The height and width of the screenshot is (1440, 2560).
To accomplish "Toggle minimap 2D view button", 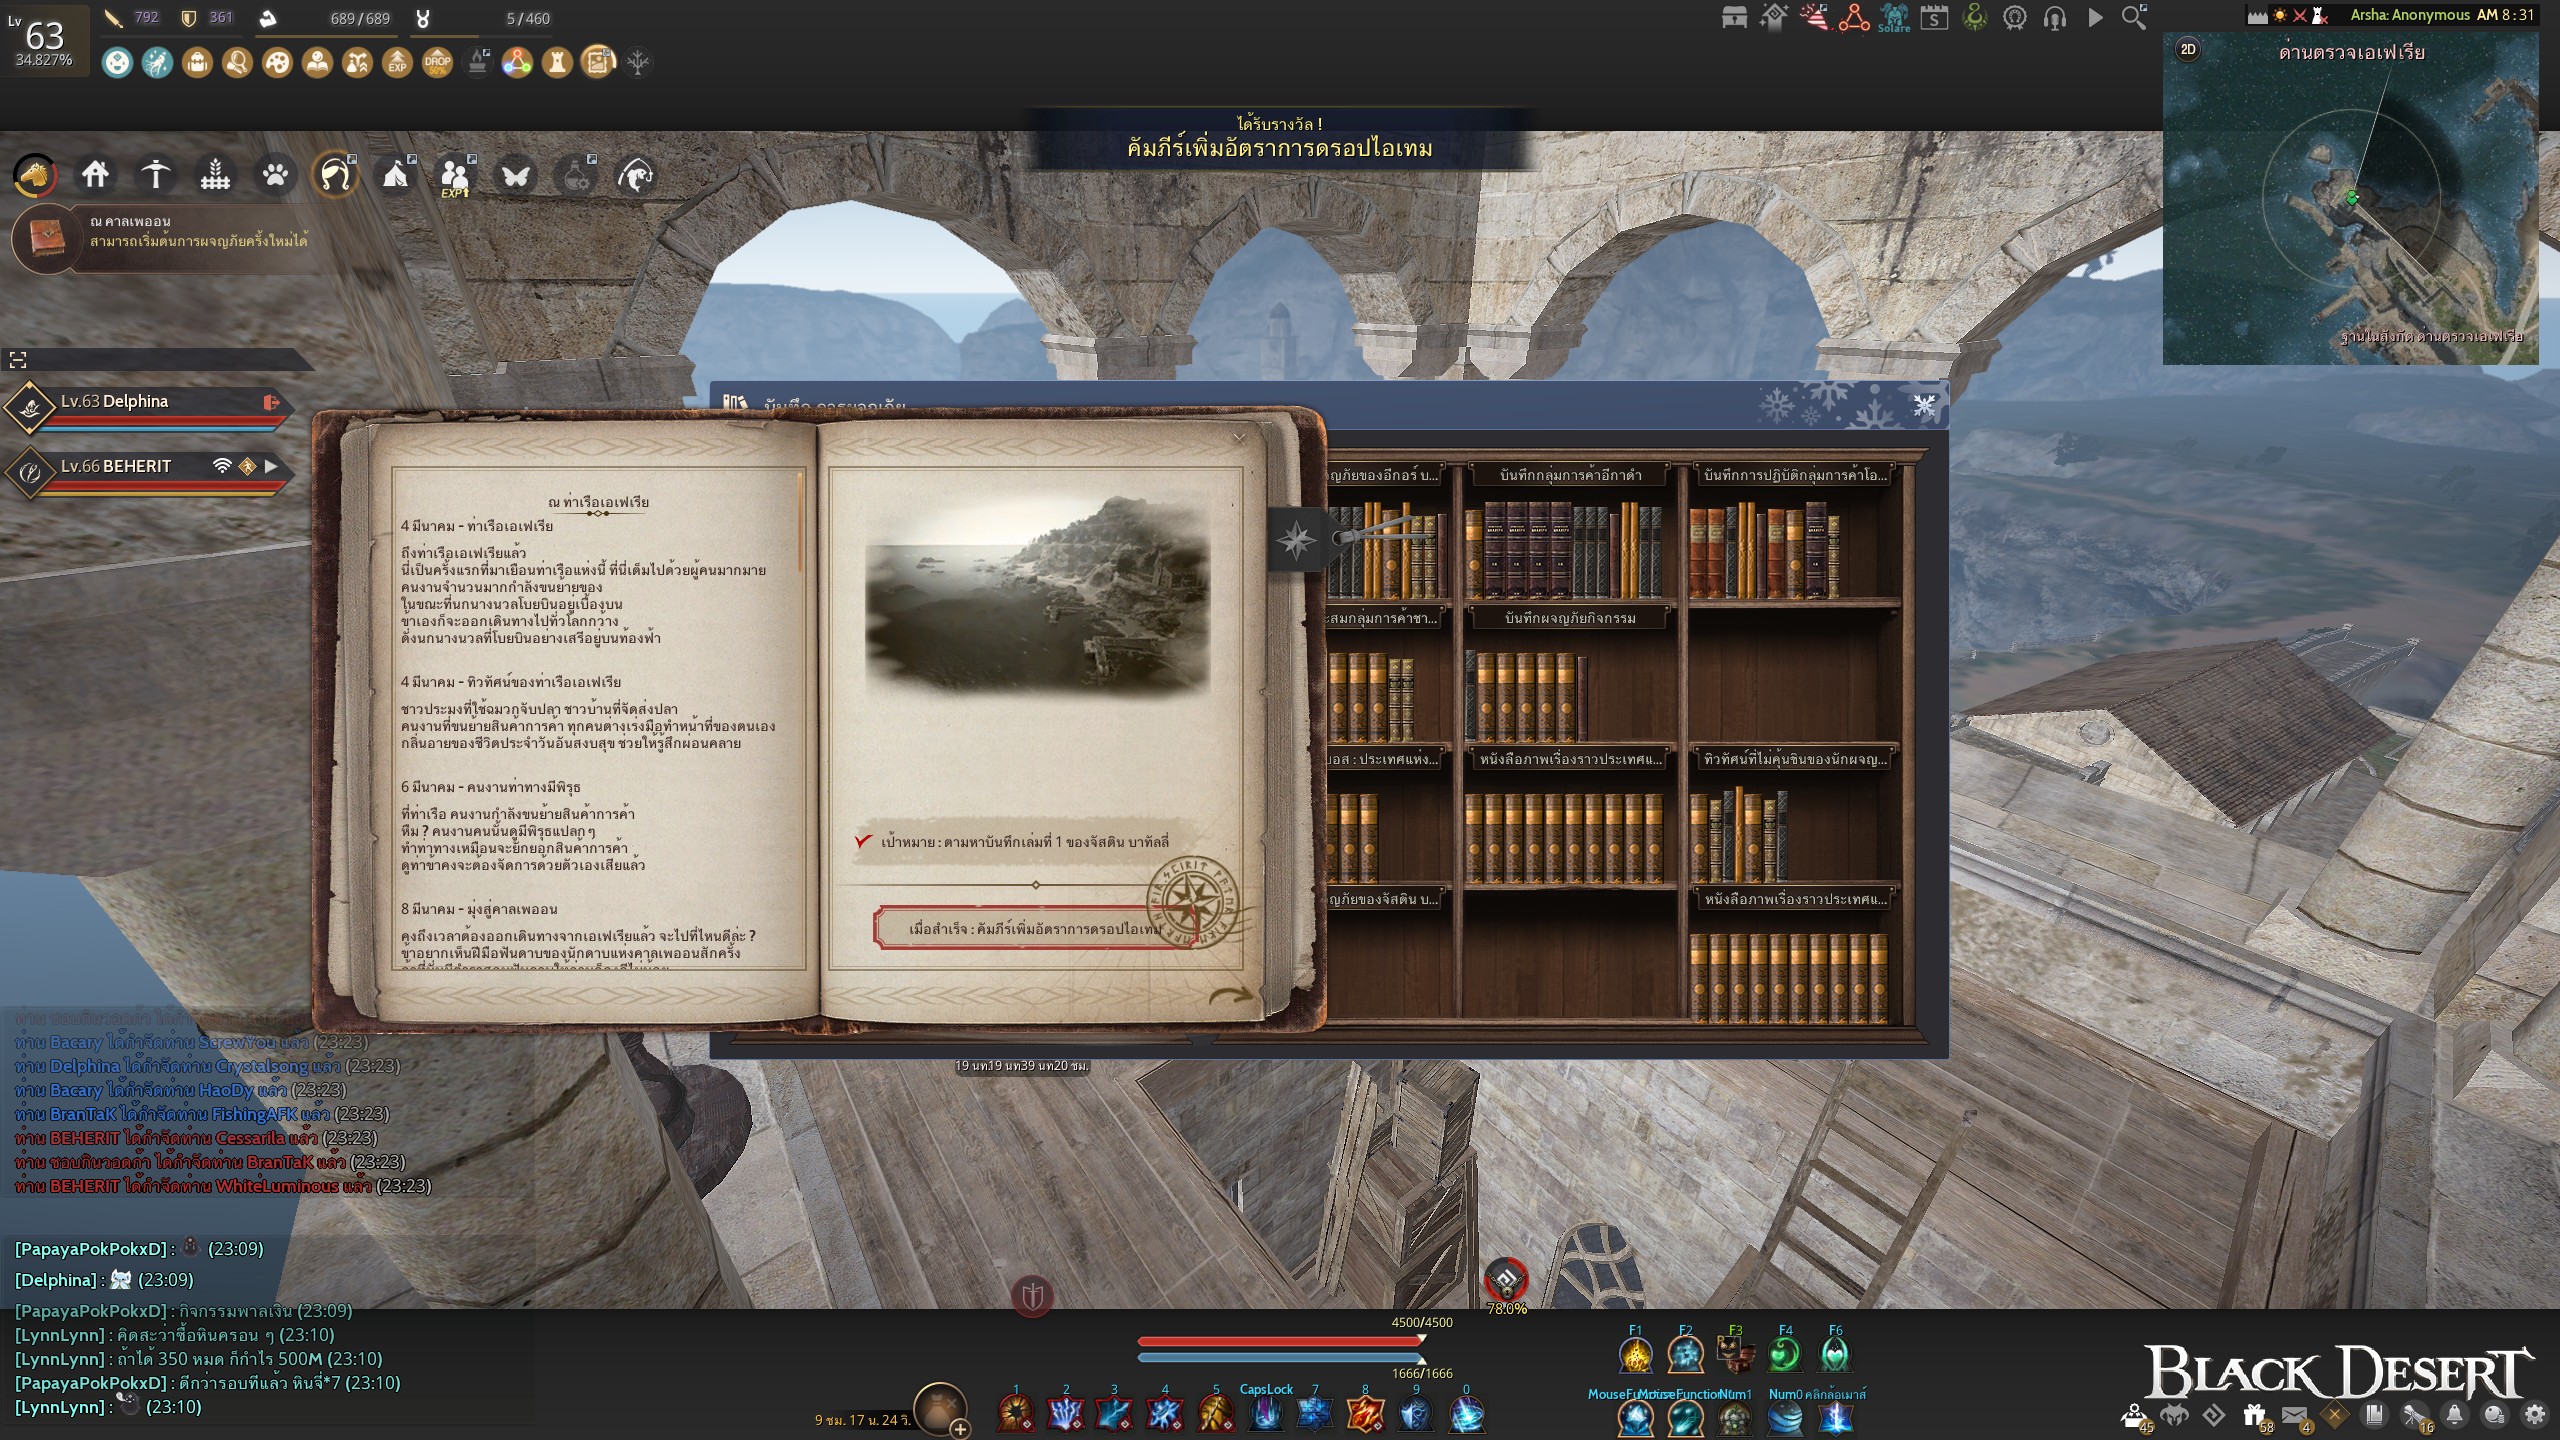I will click(x=2188, y=50).
